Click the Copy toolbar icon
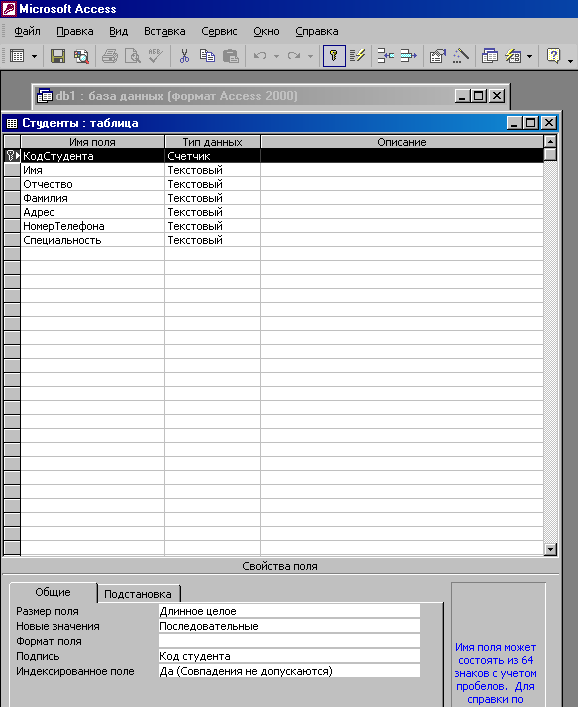This screenshot has height=707, width=578. (207, 56)
